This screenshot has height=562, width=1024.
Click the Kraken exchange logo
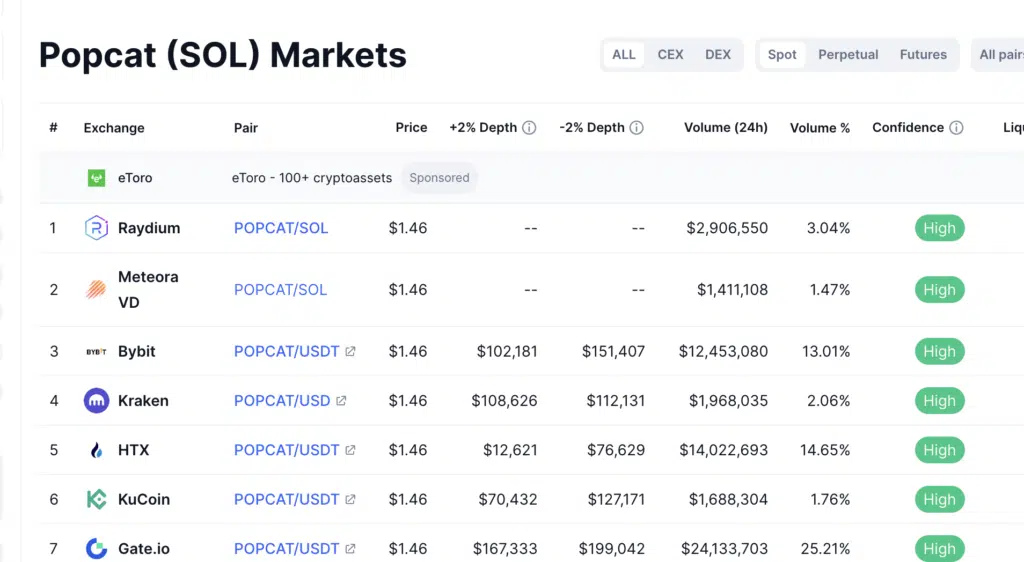coord(96,400)
